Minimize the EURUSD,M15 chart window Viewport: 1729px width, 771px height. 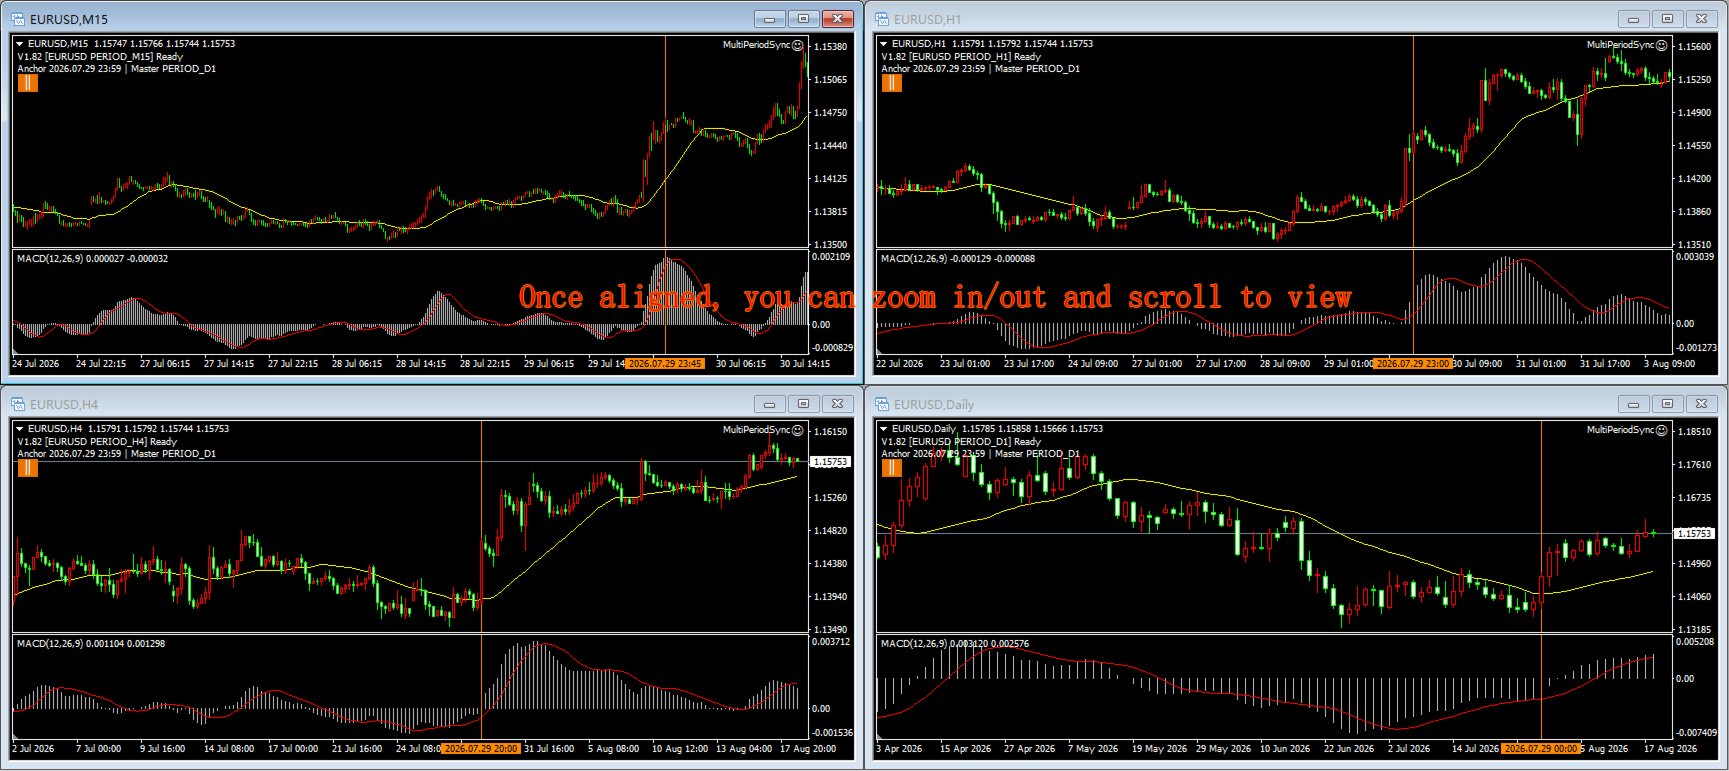770,19
